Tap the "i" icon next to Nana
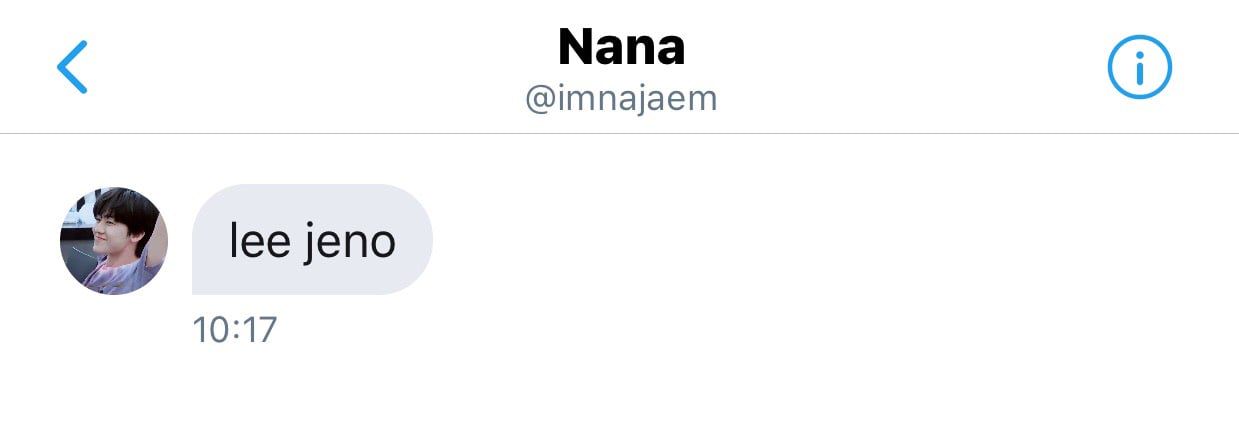 tap(1139, 67)
